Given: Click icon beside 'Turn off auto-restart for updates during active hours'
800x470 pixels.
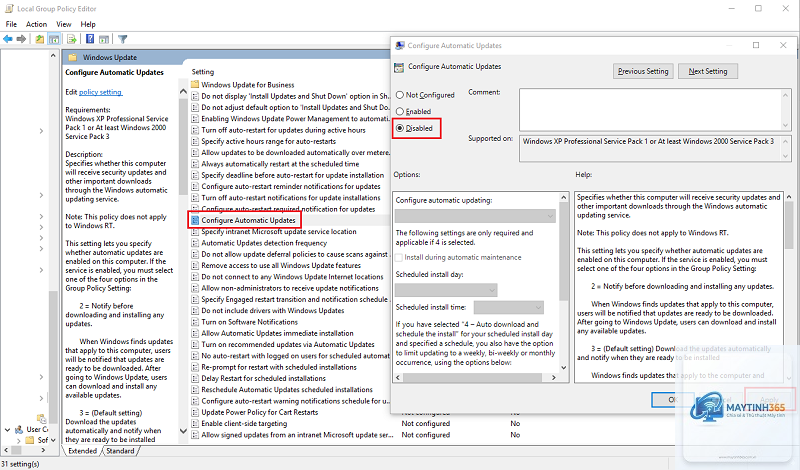Looking at the screenshot, I should click(x=195, y=130).
